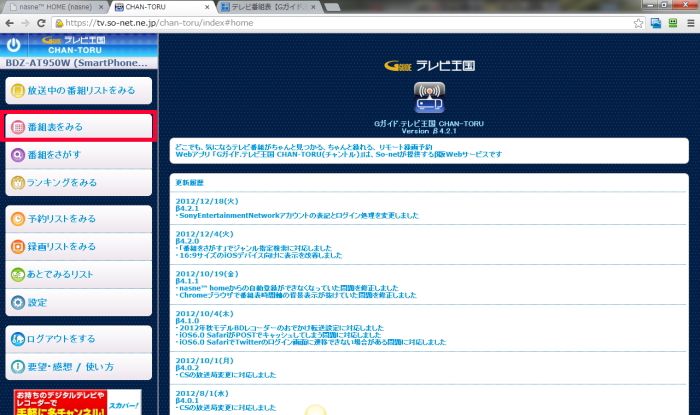Open the Chrome menu button
Viewport: 700px width, 415px height.
(x=690, y=23)
